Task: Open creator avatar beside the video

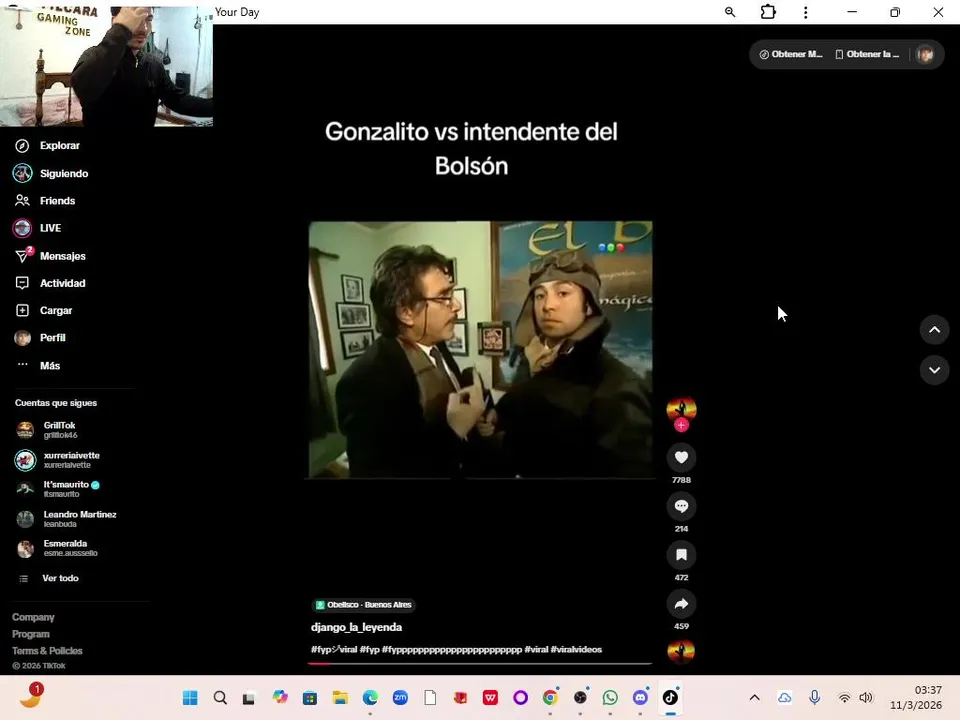Action: click(x=681, y=408)
